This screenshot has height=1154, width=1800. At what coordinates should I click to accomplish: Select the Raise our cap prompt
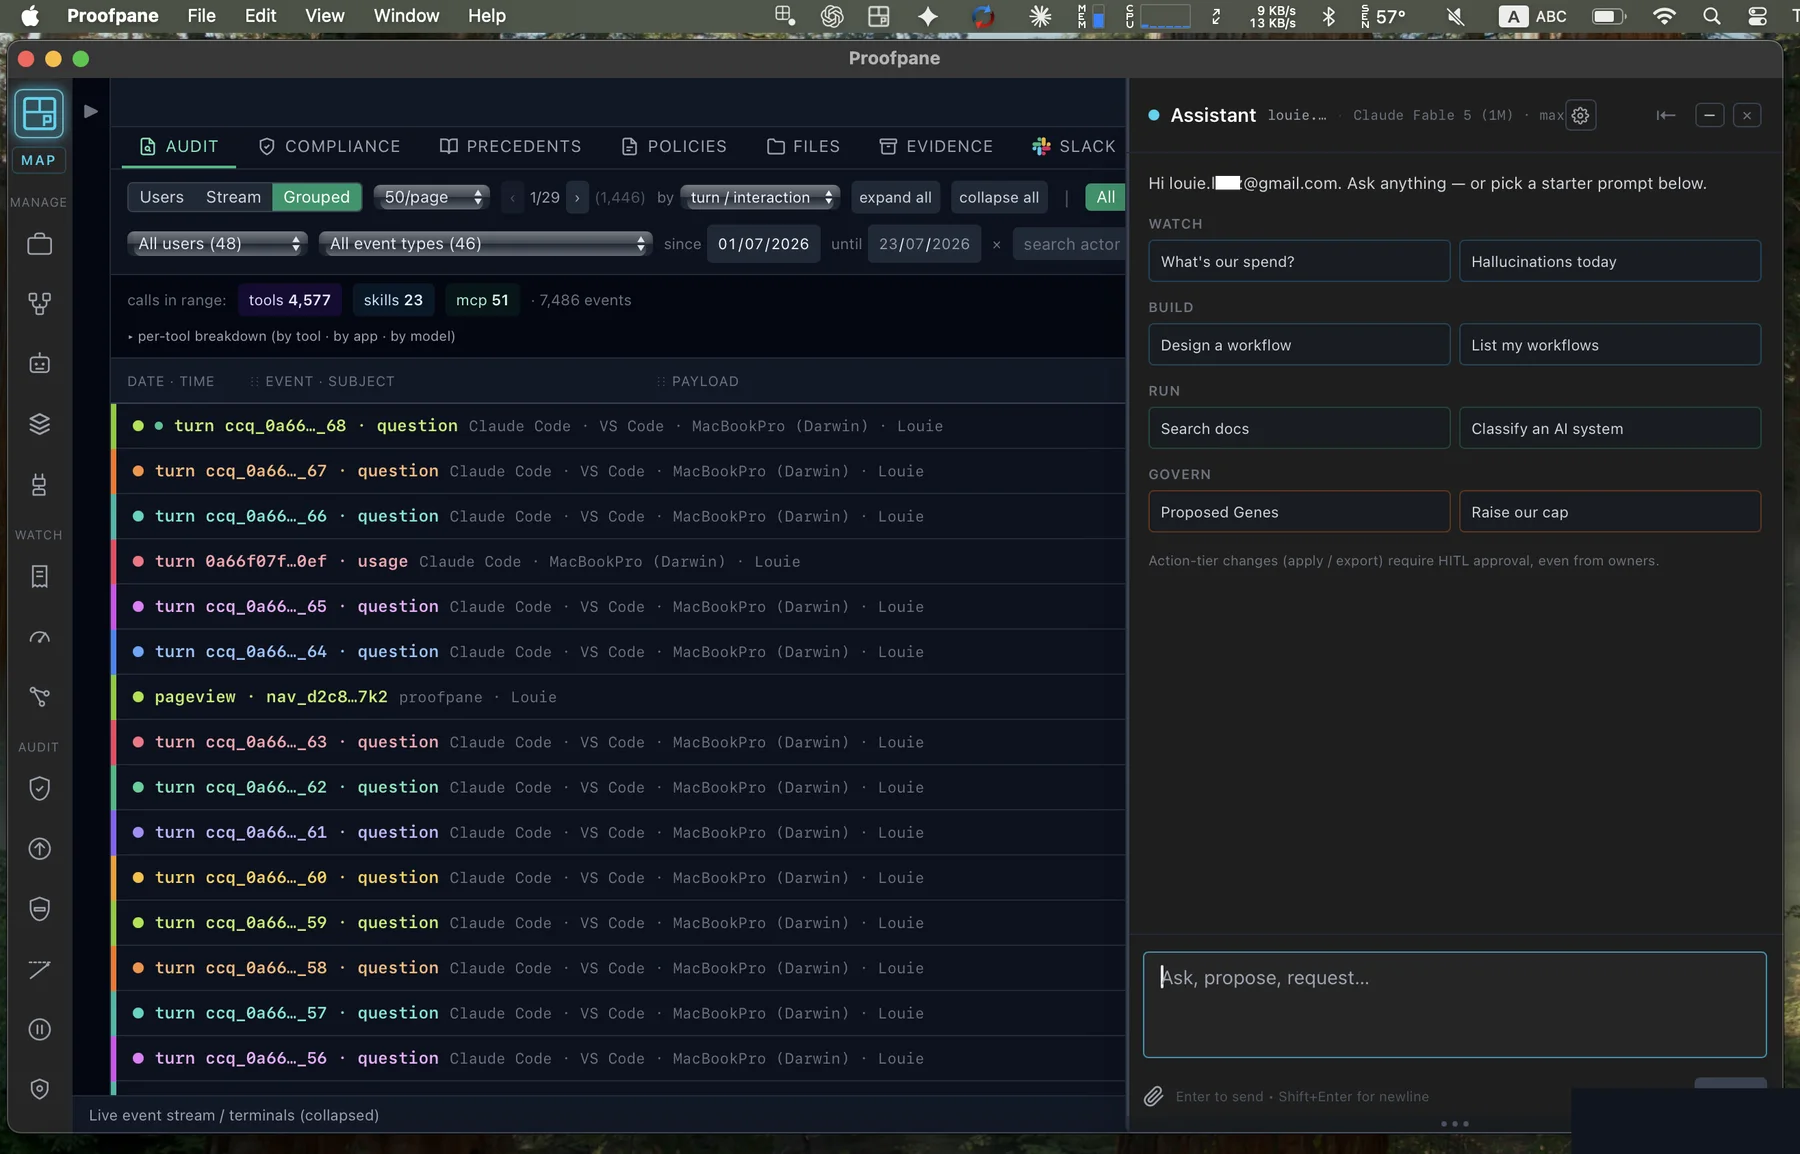pos(1610,512)
